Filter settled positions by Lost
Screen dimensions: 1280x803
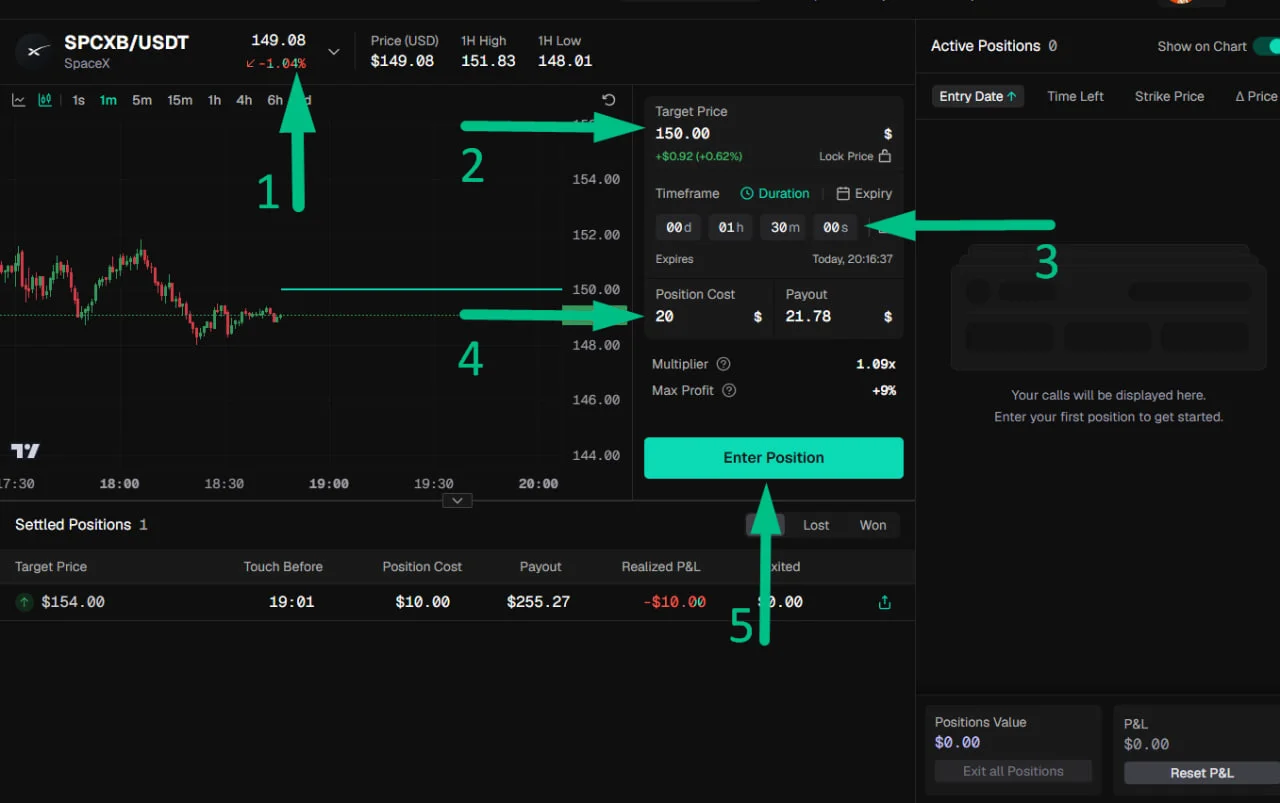[816, 525]
